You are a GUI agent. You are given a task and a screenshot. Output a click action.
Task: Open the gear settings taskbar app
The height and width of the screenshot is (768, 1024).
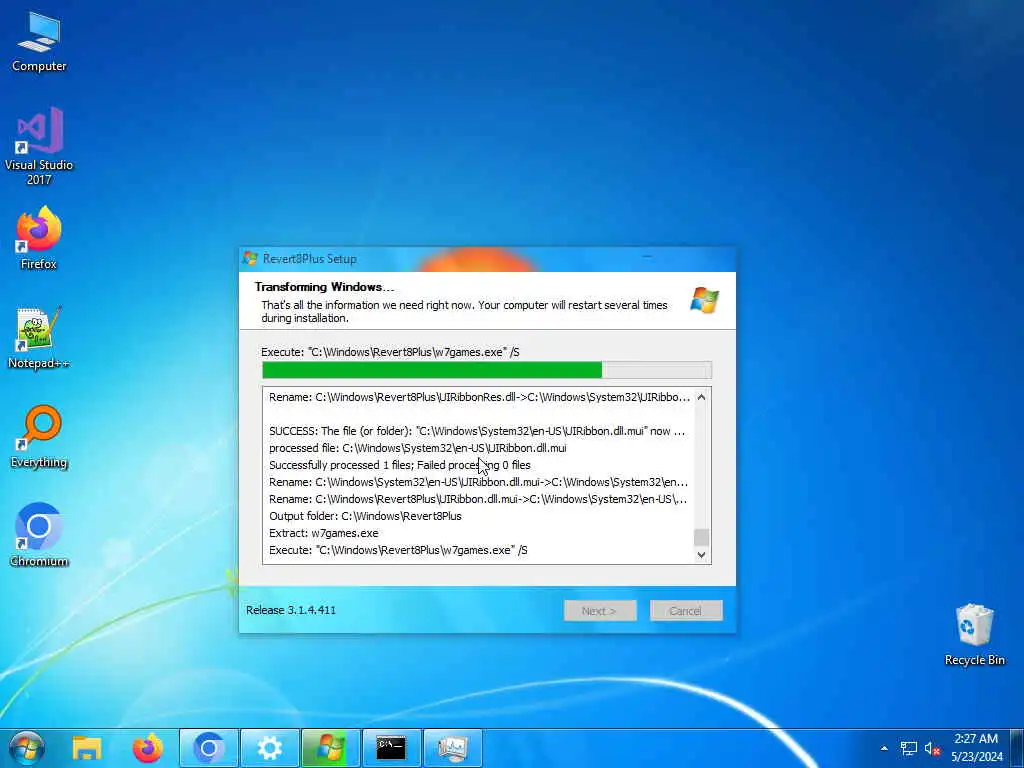[x=270, y=748]
